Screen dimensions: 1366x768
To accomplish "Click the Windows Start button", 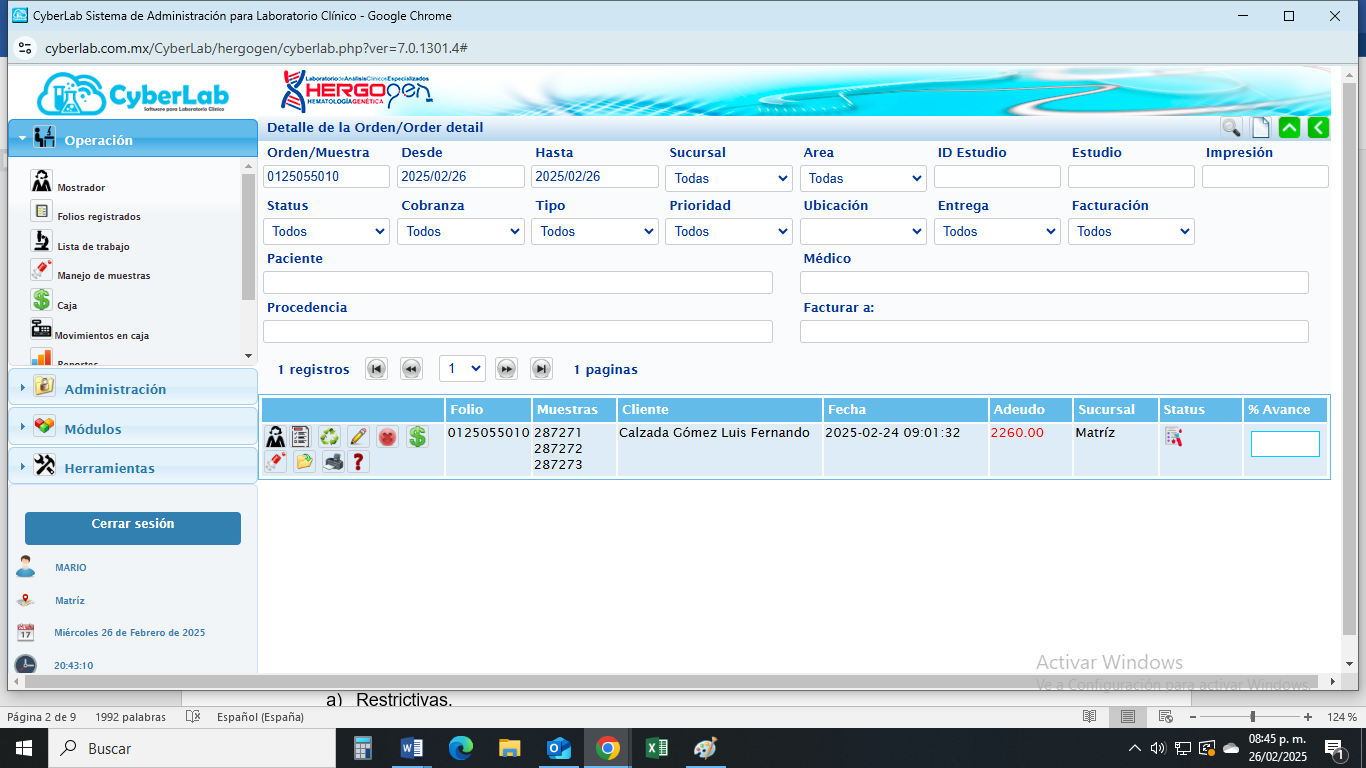I will (x=23, y=748).
